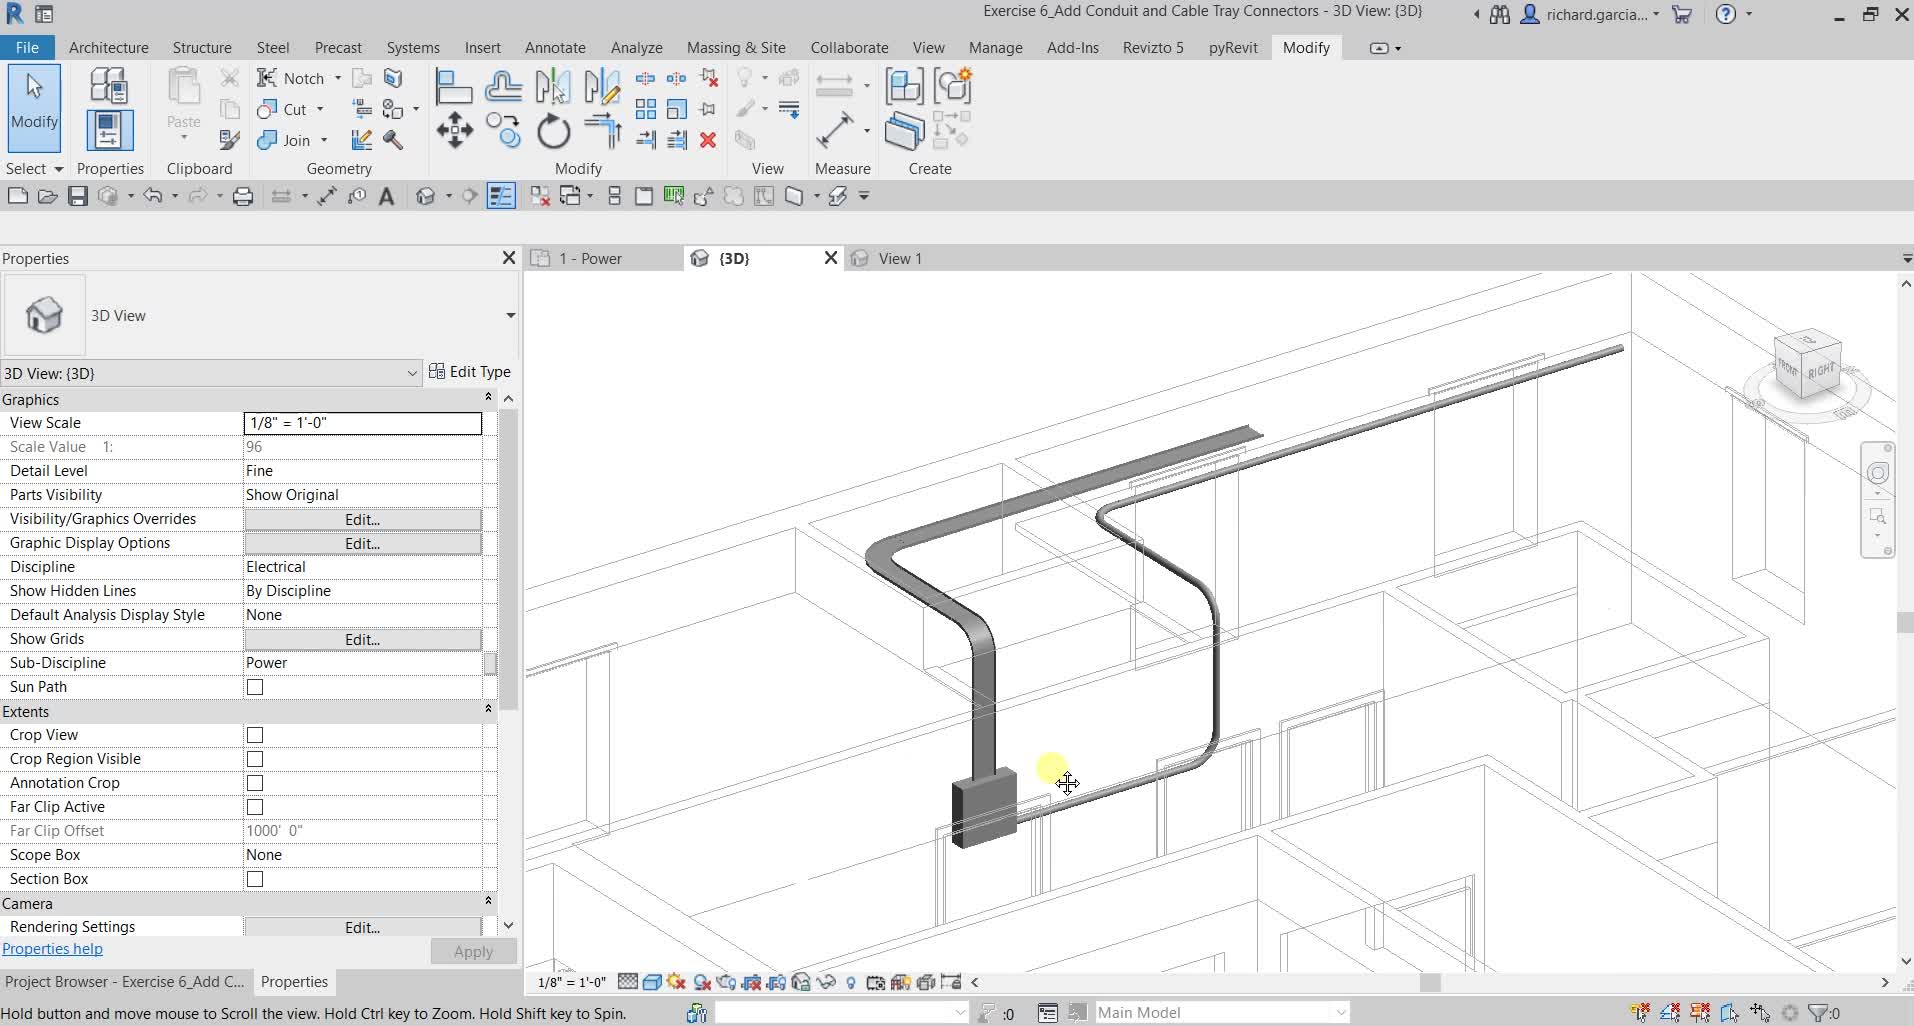
Task: Activate the Rotate tool
Action: [x=553, y=131]
